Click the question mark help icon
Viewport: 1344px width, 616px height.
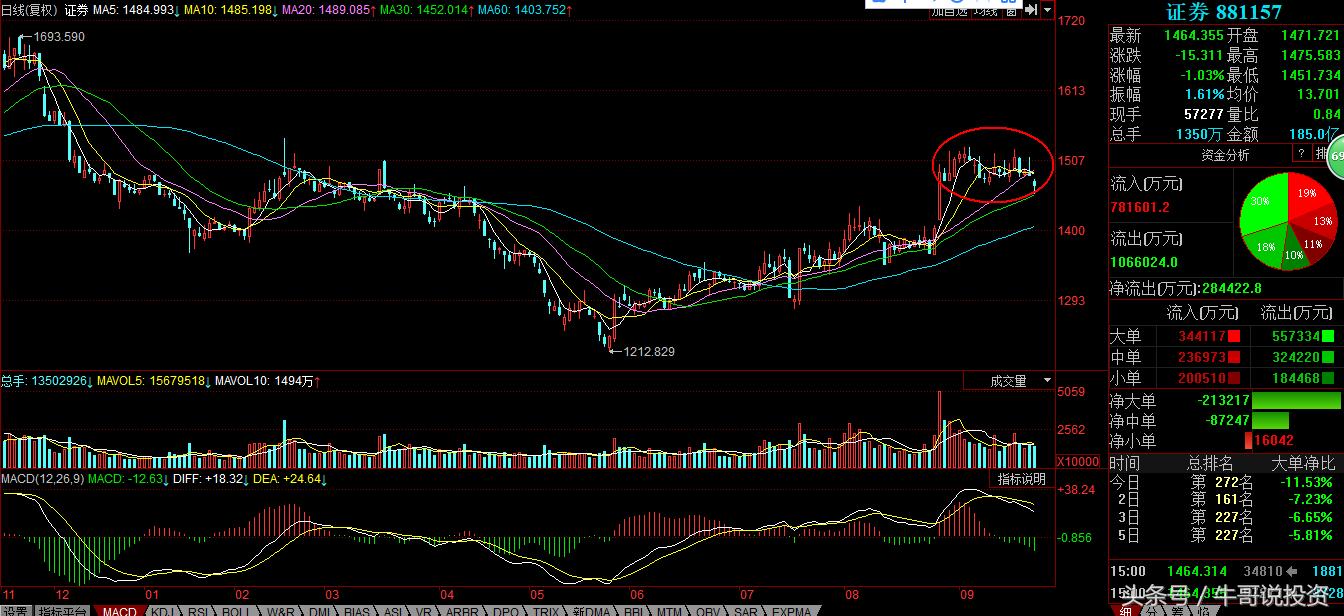point(1301,154)
